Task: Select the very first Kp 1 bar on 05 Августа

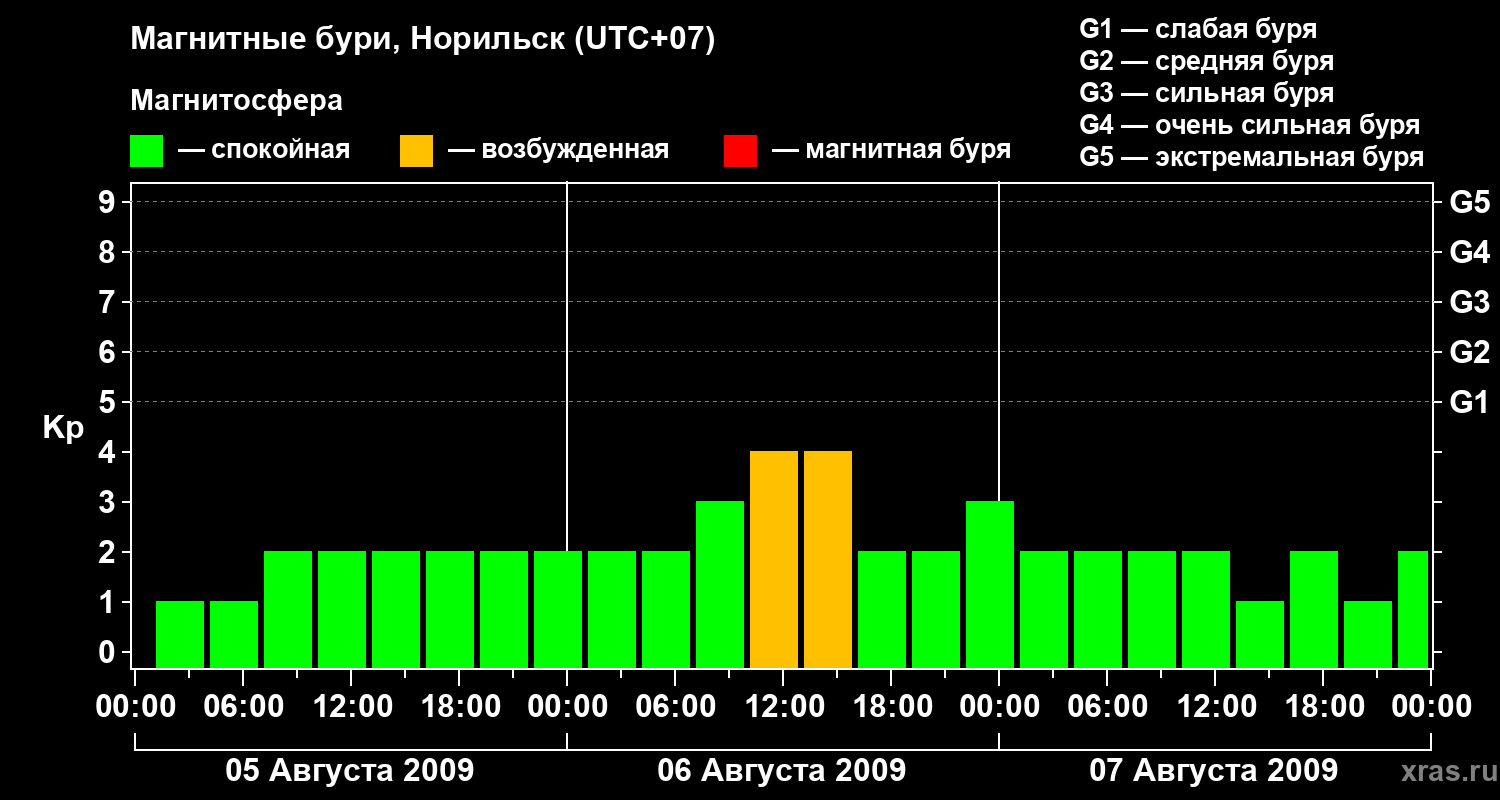Action: point(180,634)
